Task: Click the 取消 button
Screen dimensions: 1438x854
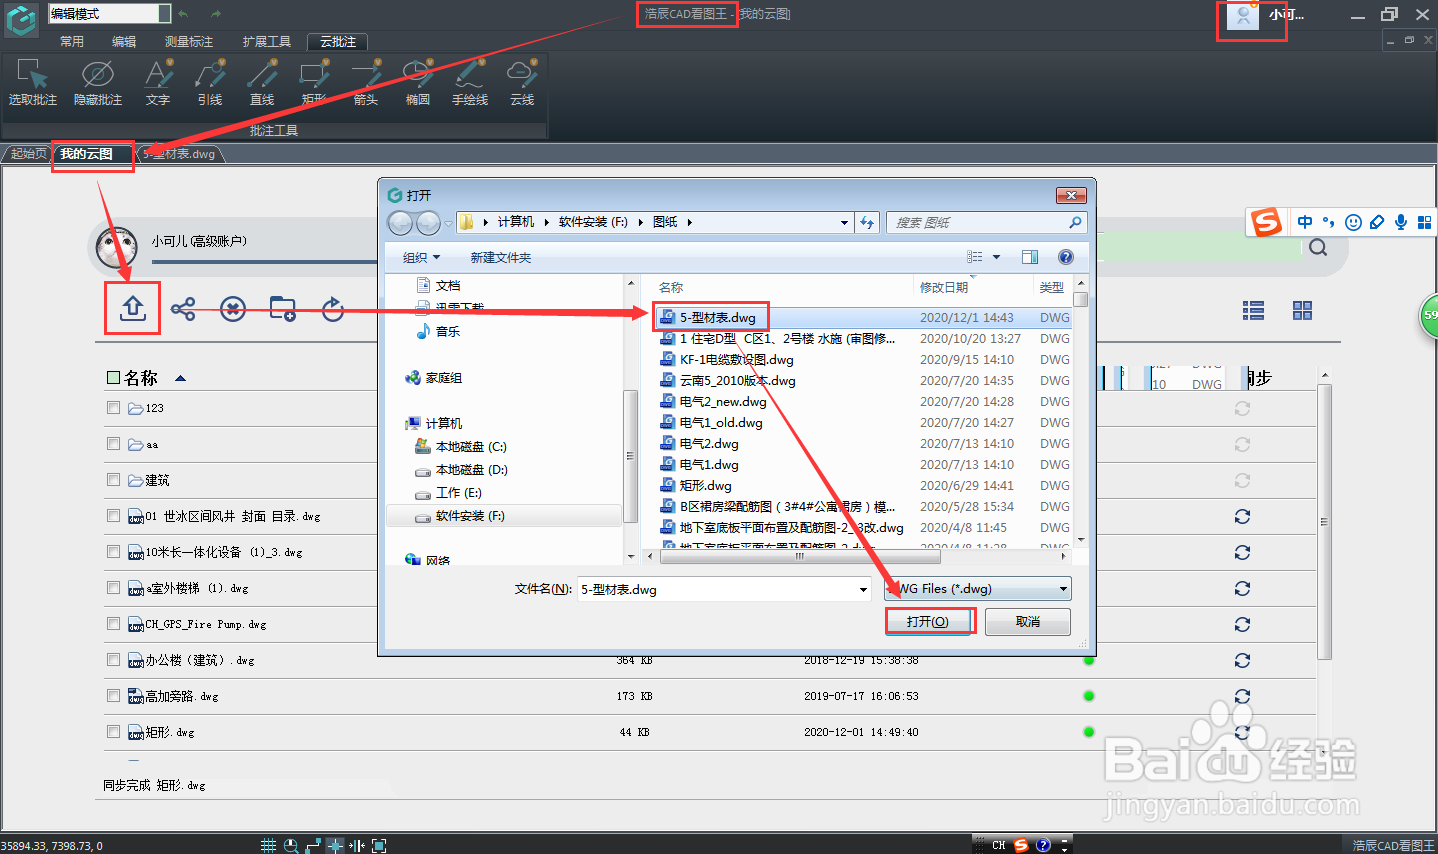Action: click(x=1028, y=621)
